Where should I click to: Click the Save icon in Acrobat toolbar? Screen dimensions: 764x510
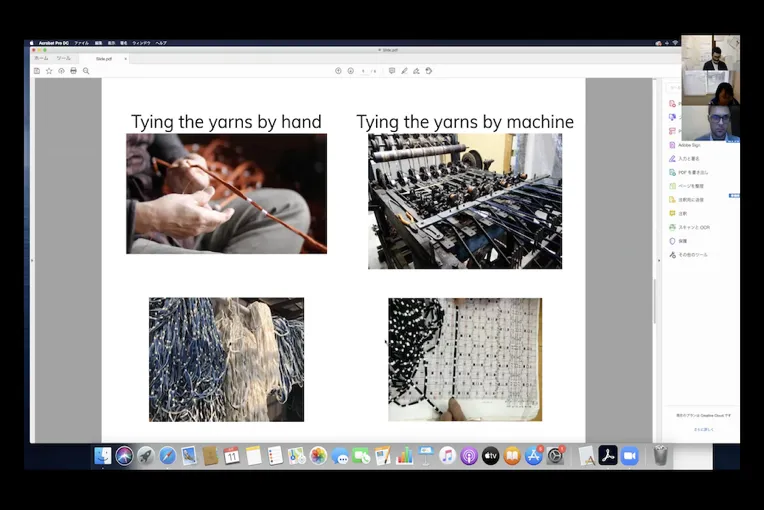pyautogui.click(x=37, y=71)
